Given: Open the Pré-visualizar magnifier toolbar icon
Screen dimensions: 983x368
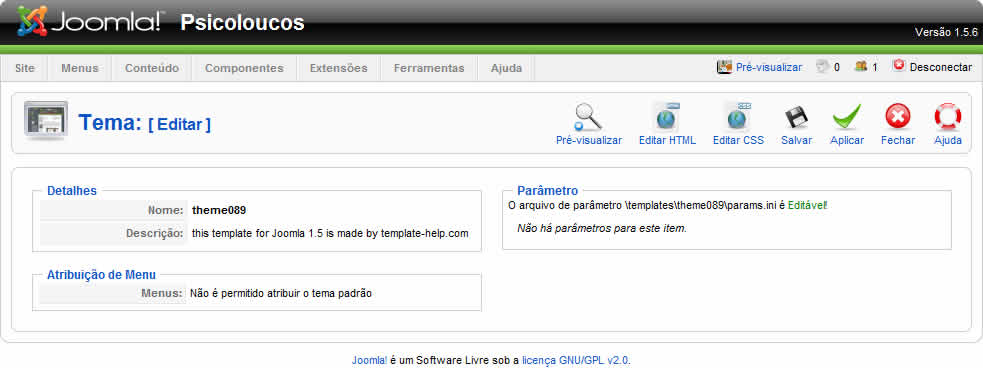Looking at the screenshot, I should 588,117.
